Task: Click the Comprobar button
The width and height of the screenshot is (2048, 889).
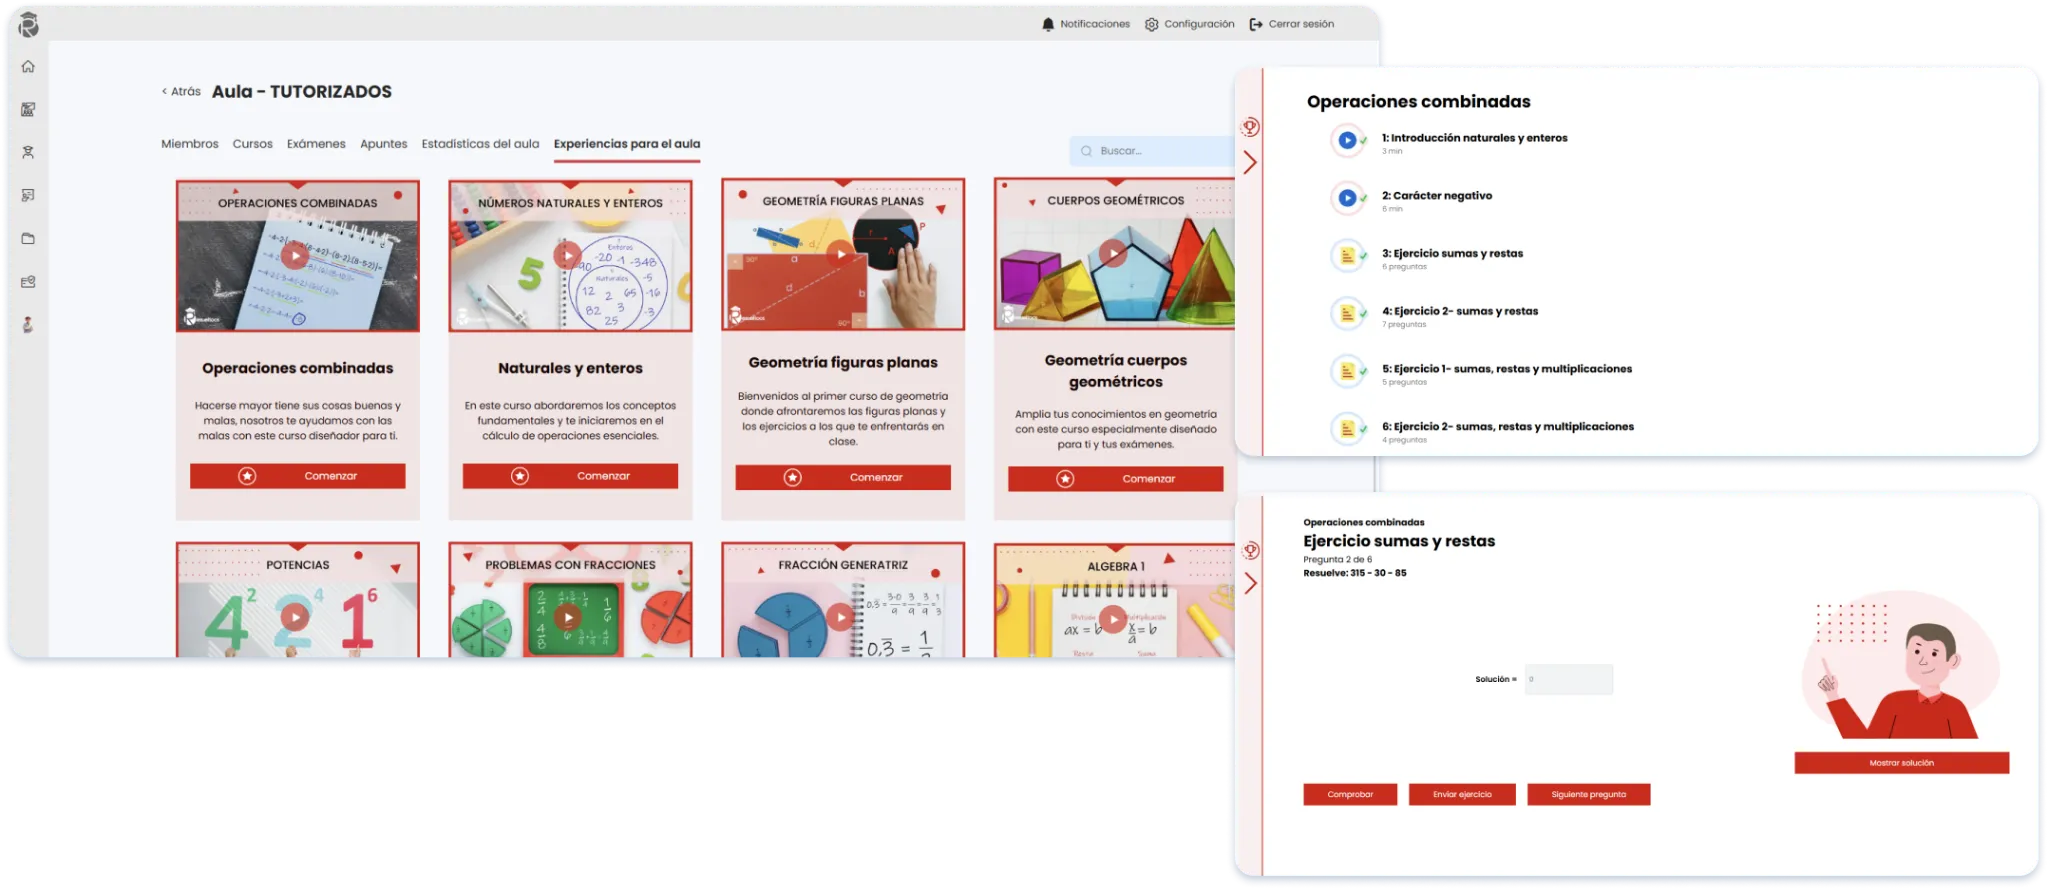Action: 1349,795
